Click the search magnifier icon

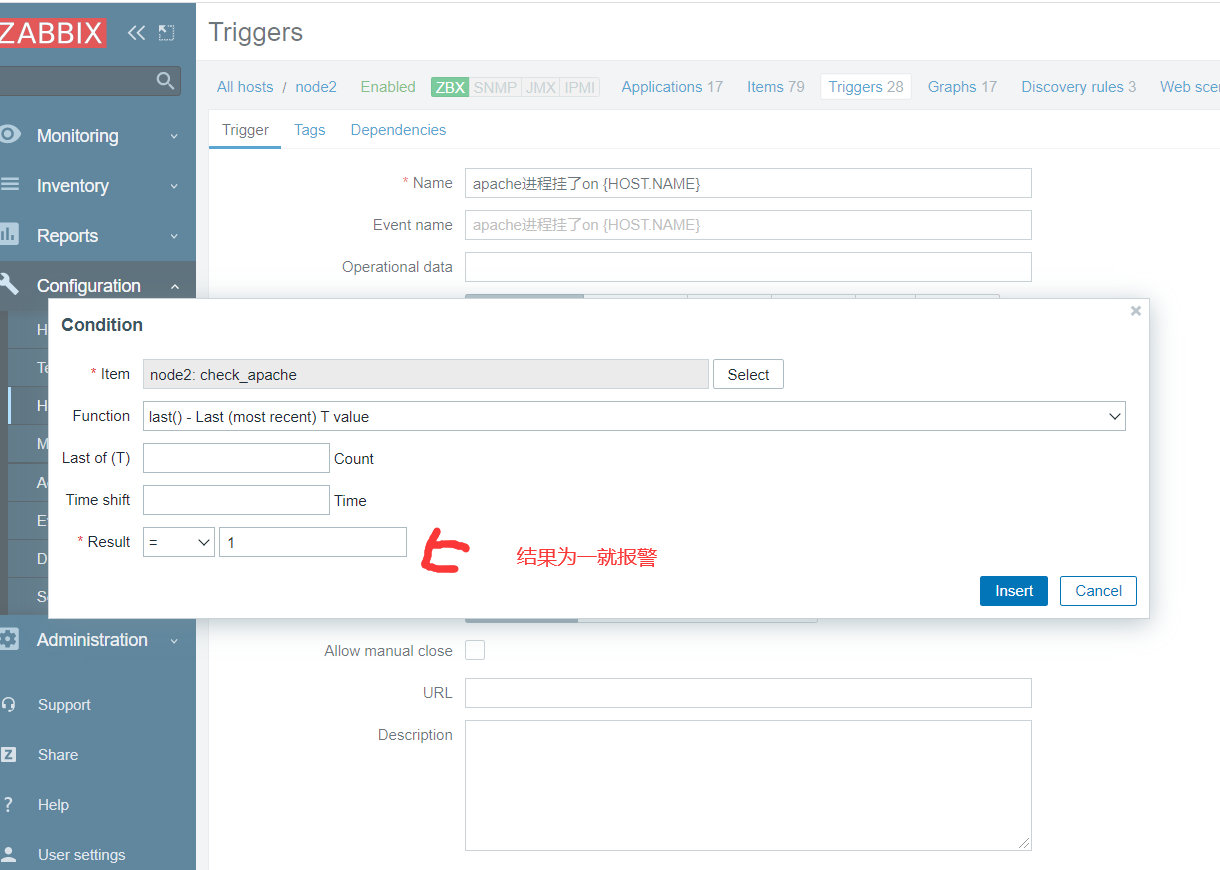point(165,81)
